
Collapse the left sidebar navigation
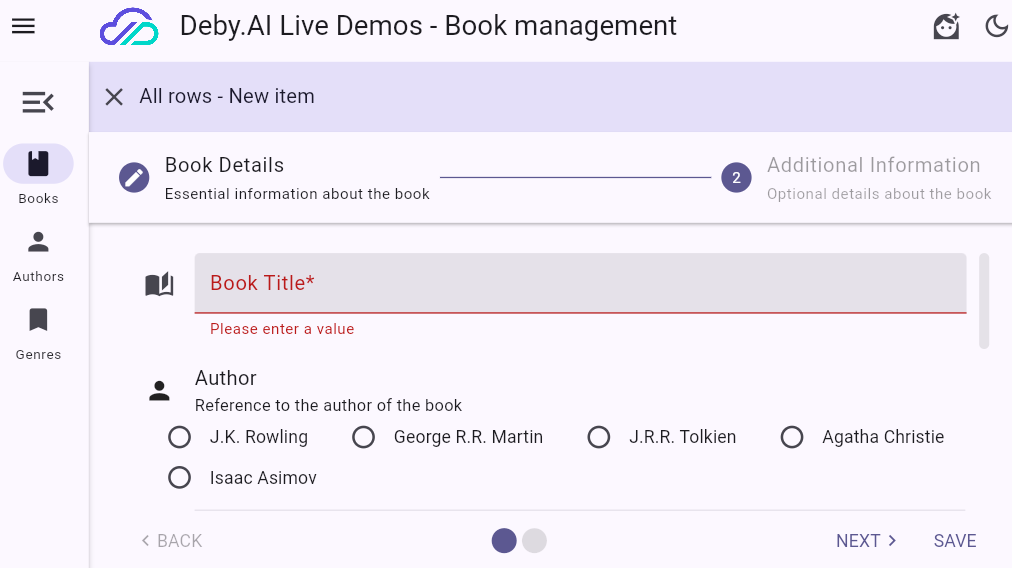[x=38, y=102]
